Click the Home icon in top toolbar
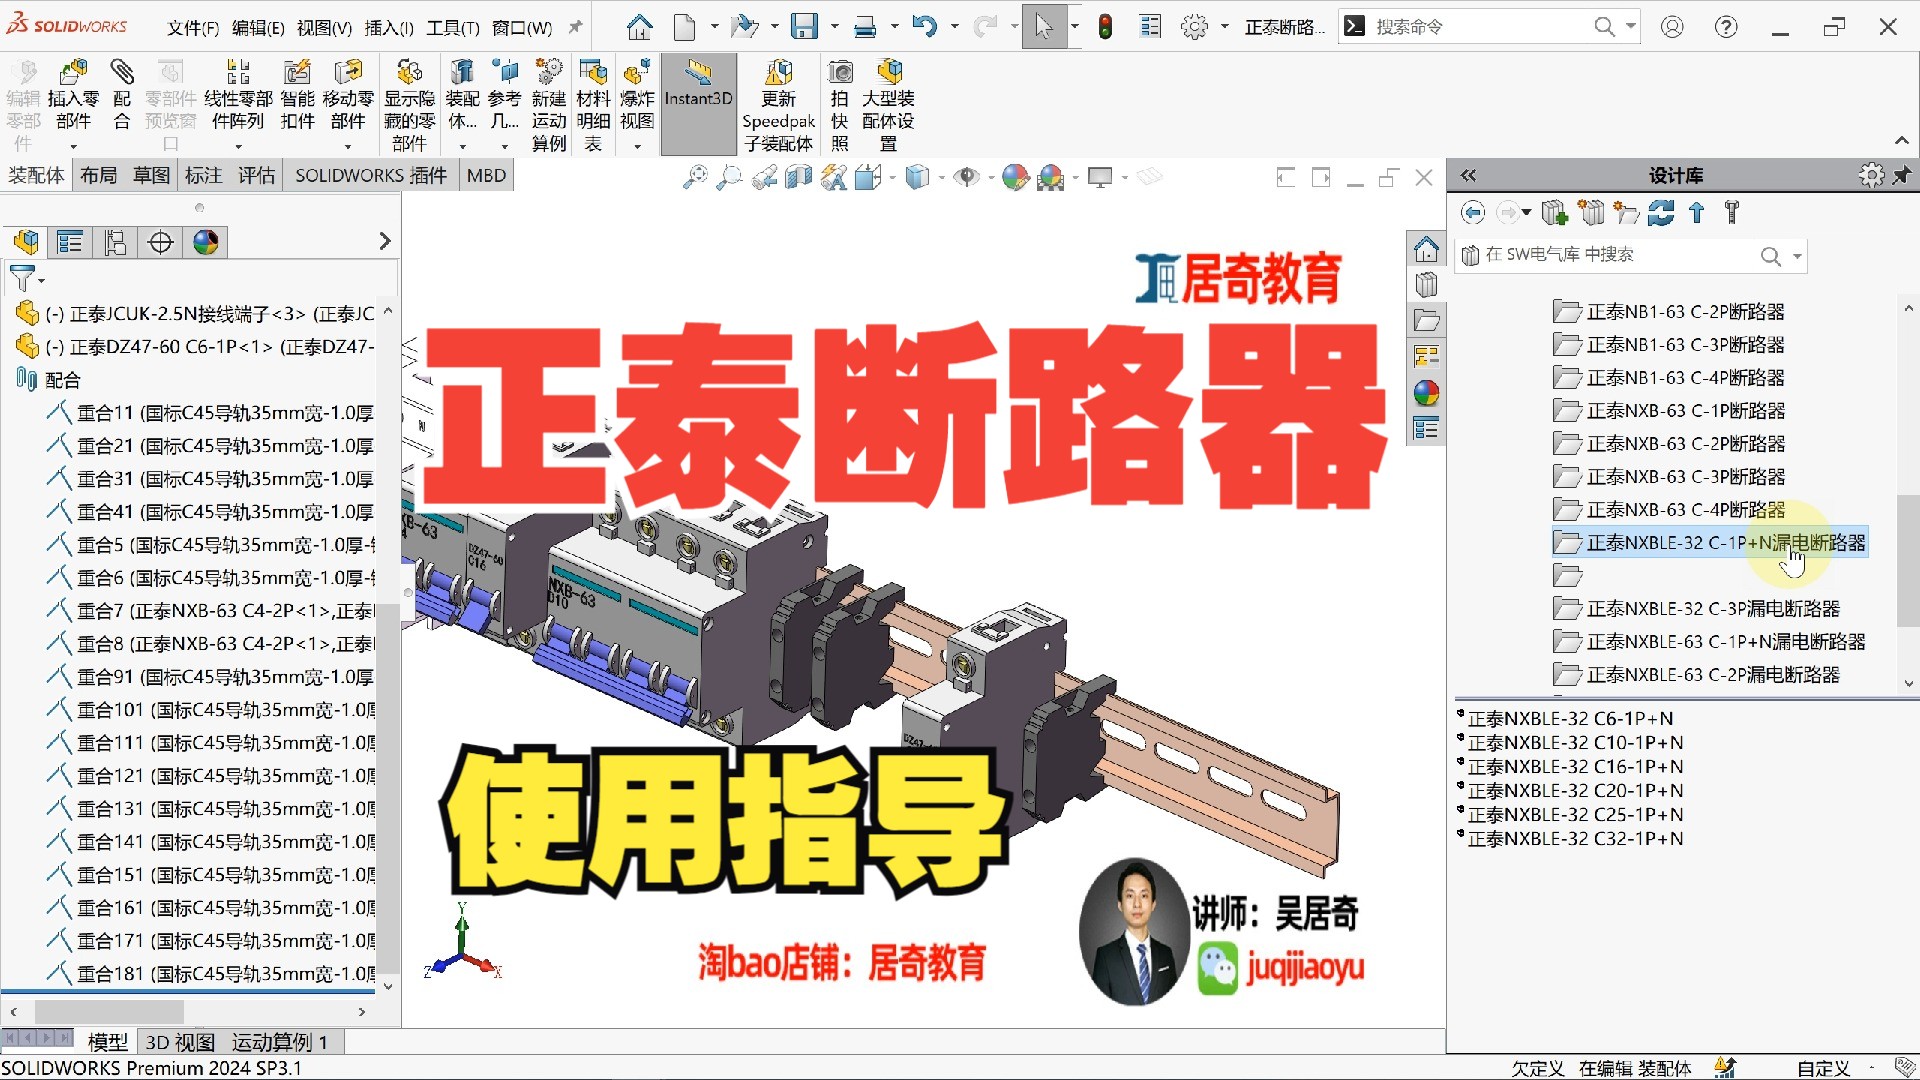The height and width of the screenshot is (1080, 1920). (639, 27)
